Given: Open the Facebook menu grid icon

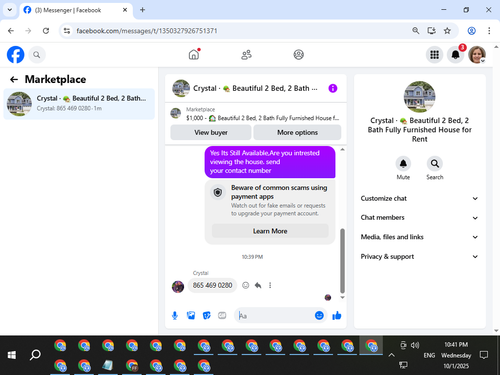Looking at the screenshot, I should coord(434,54).
